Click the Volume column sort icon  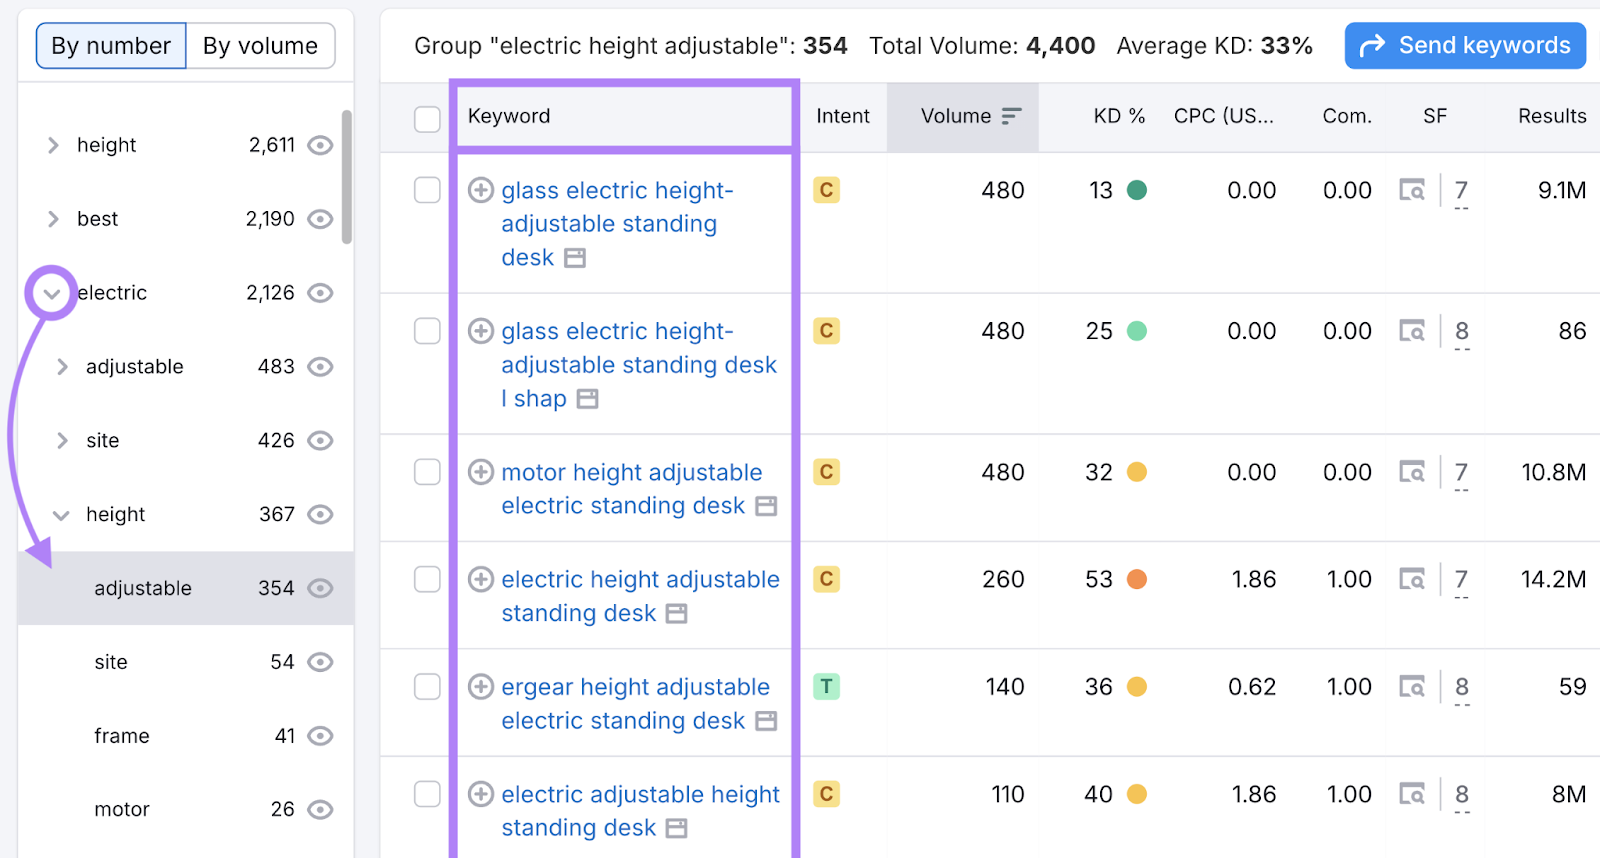point(1012,116)
